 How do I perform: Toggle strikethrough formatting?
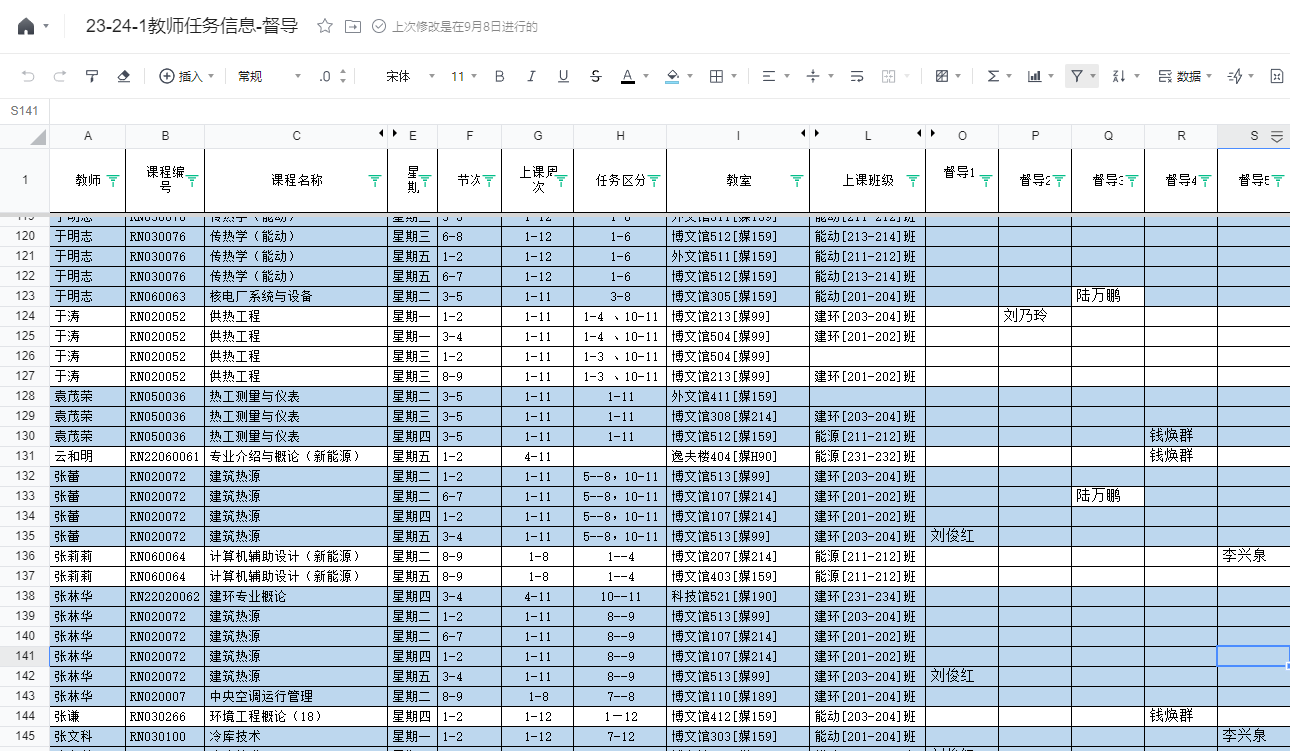point(596,76)
